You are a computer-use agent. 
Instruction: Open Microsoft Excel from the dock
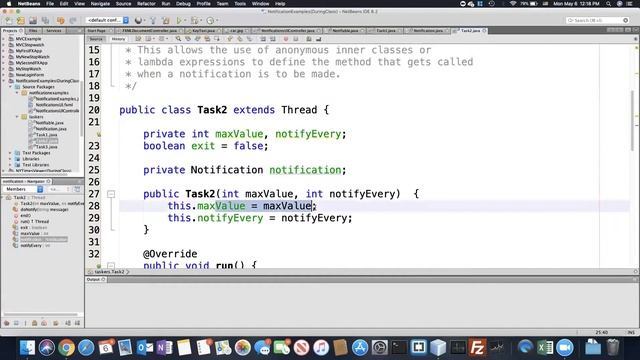point(545,348)
